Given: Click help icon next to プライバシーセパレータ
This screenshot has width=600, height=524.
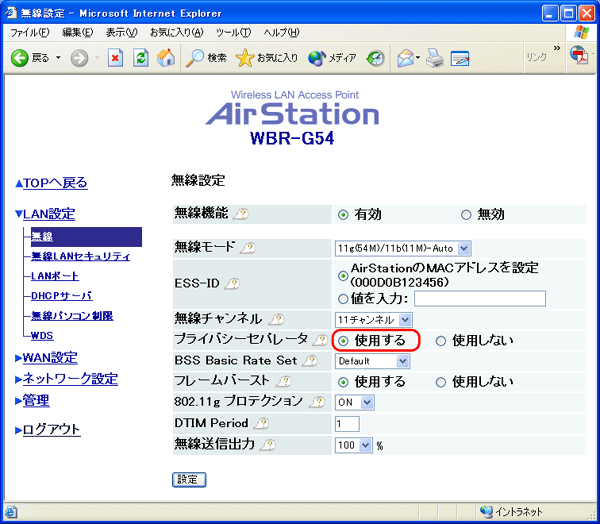Looking at the screenshot, I should [x=320, y=340].
